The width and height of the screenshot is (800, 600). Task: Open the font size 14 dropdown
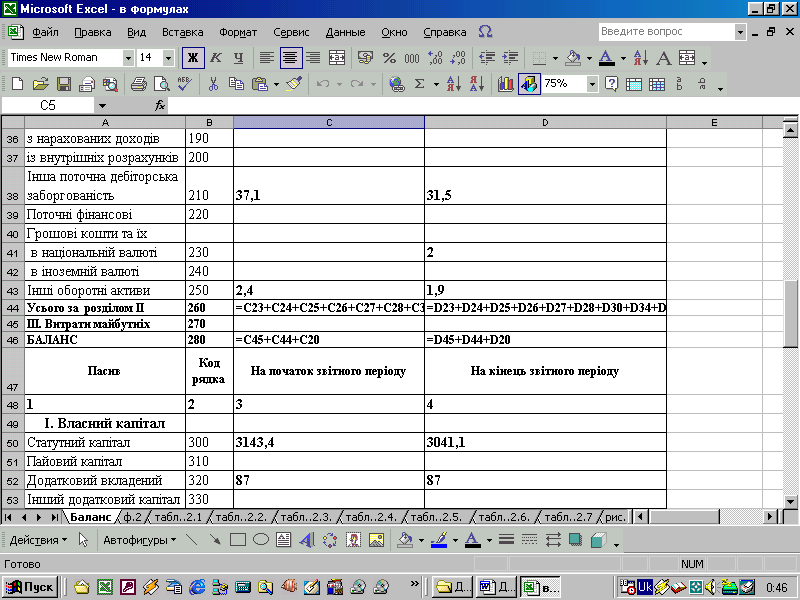pyautogui.click(x=168, y=58)
